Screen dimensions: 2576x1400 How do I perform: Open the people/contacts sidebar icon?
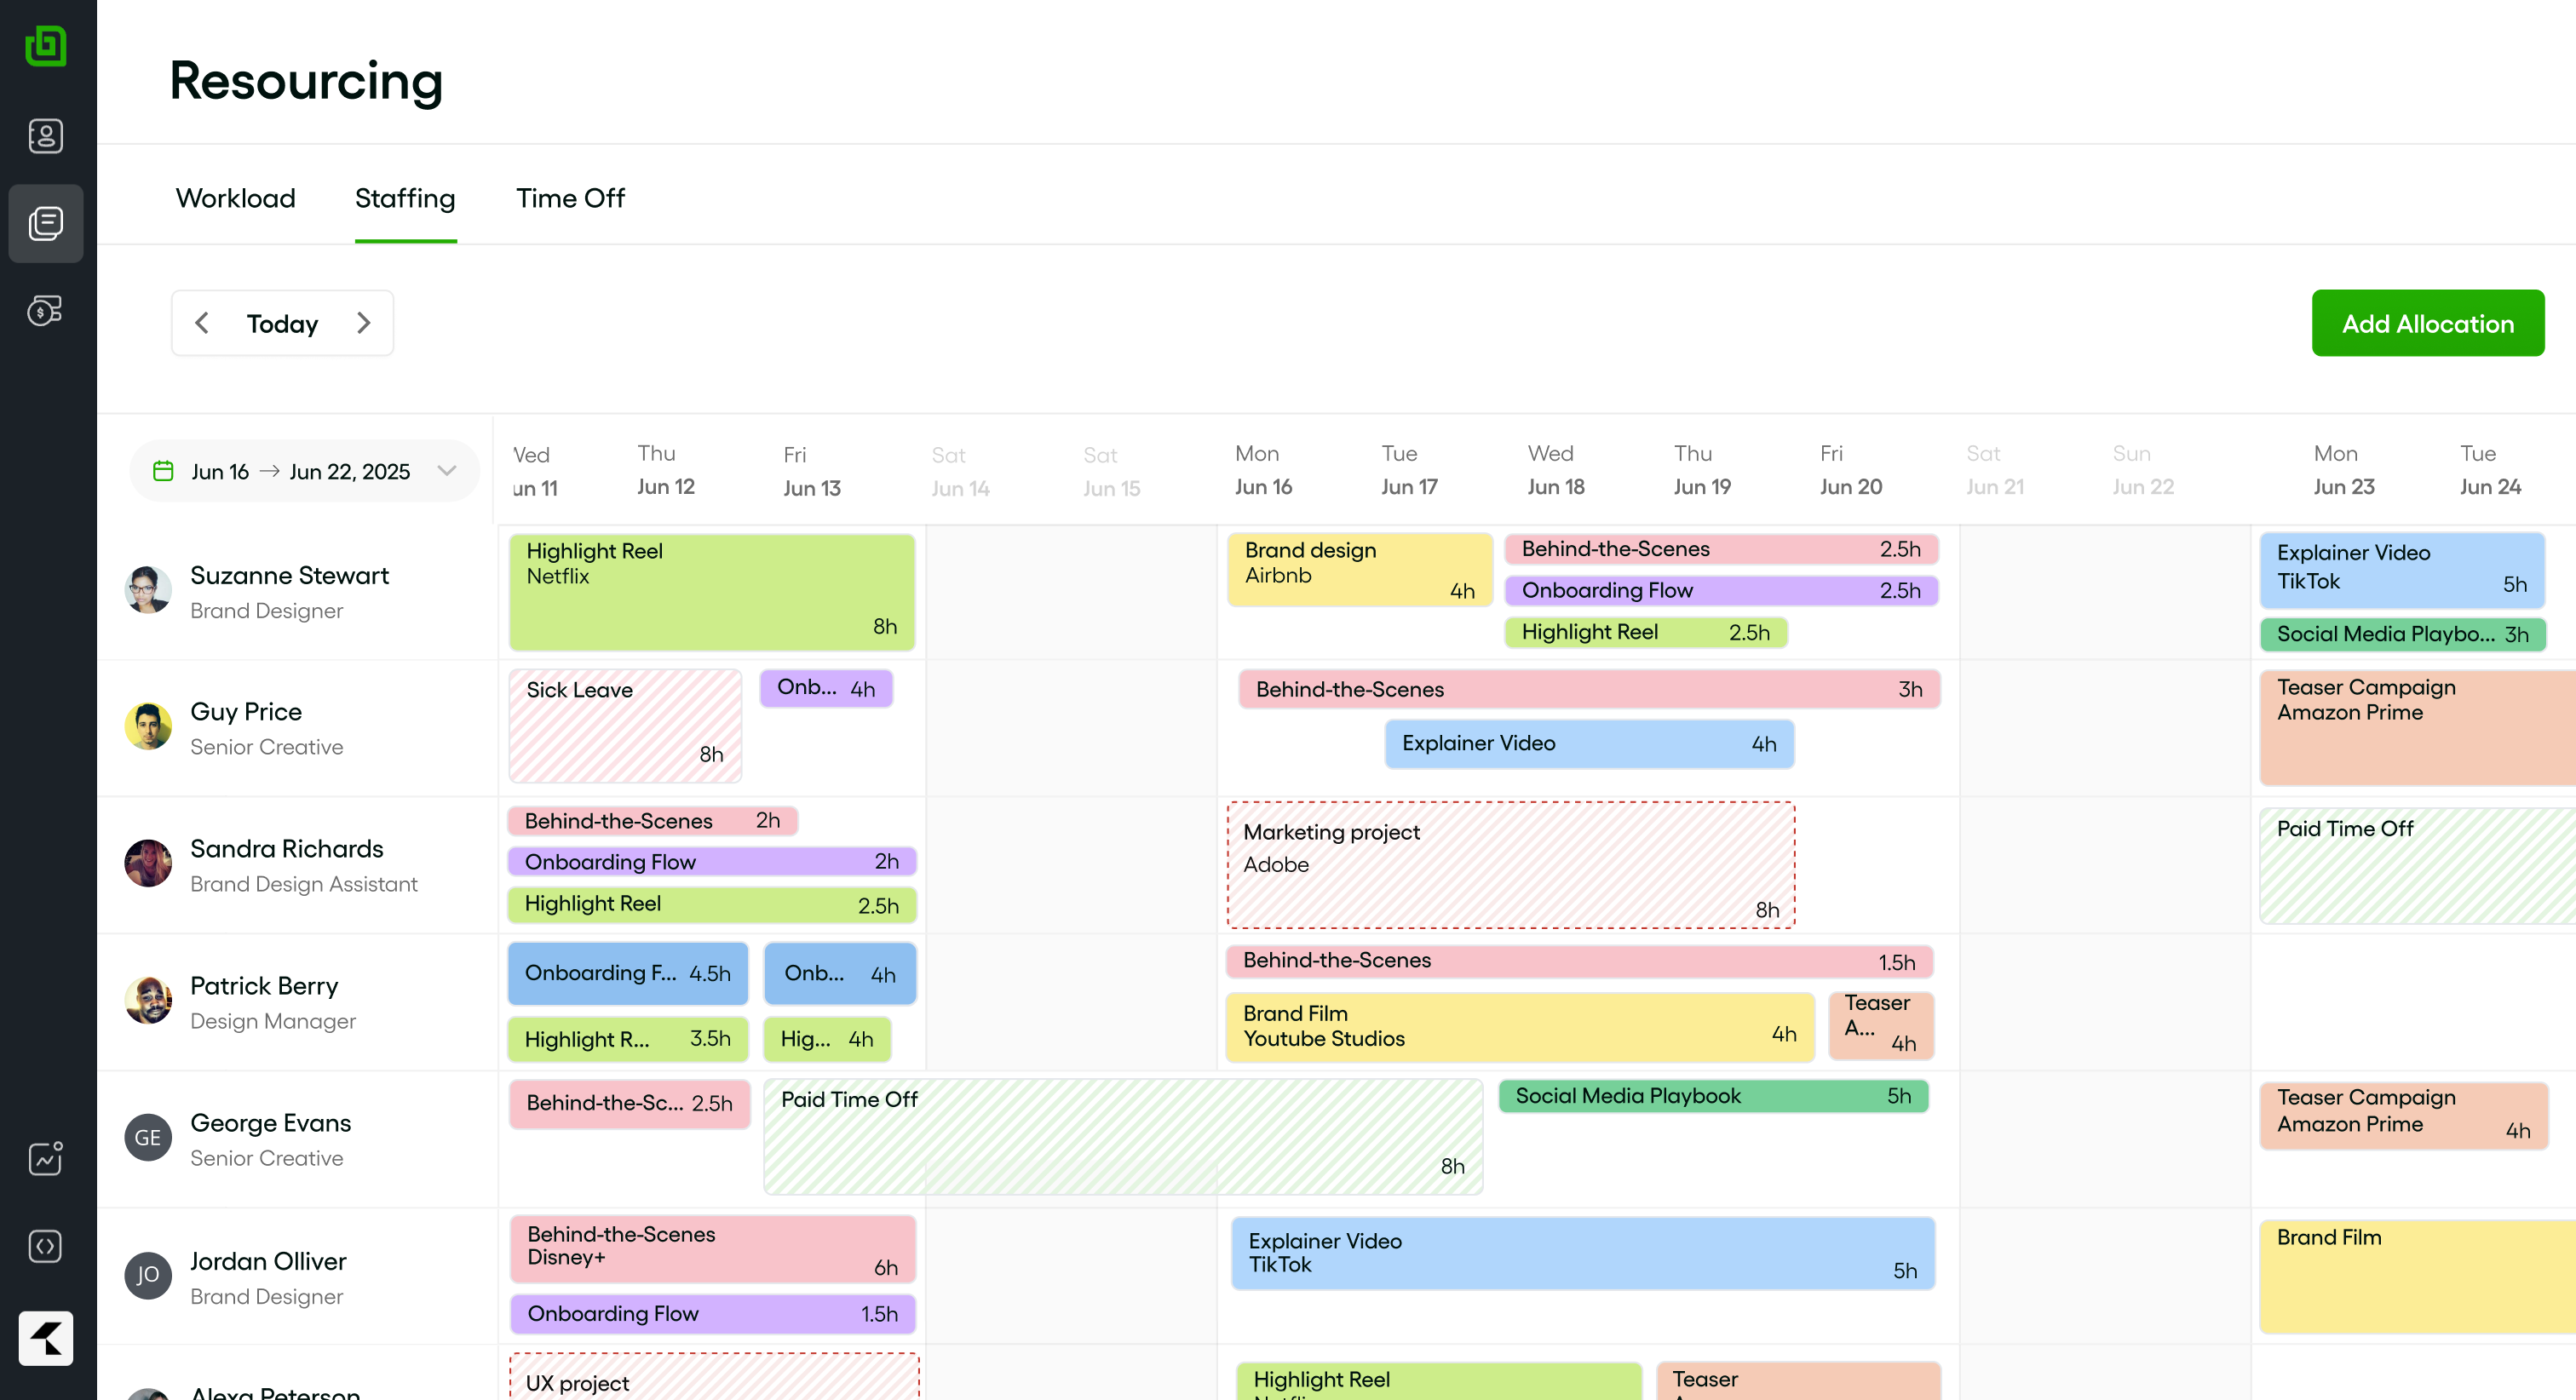tap(46, 136)
